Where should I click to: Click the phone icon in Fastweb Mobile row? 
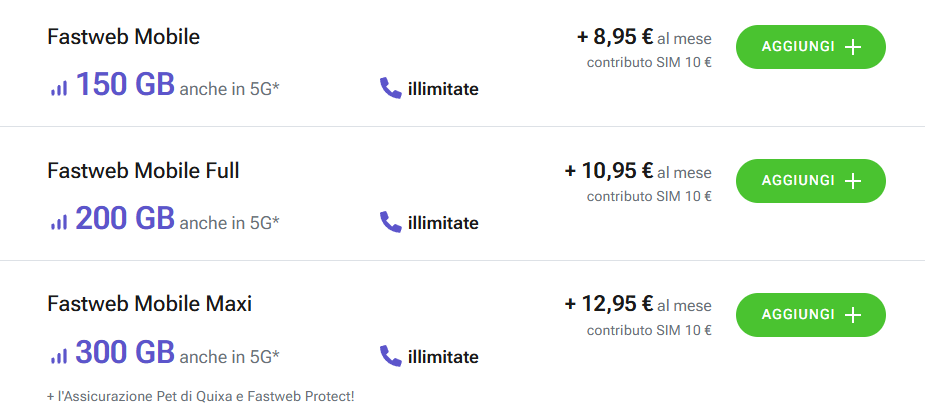click(391, 88)
